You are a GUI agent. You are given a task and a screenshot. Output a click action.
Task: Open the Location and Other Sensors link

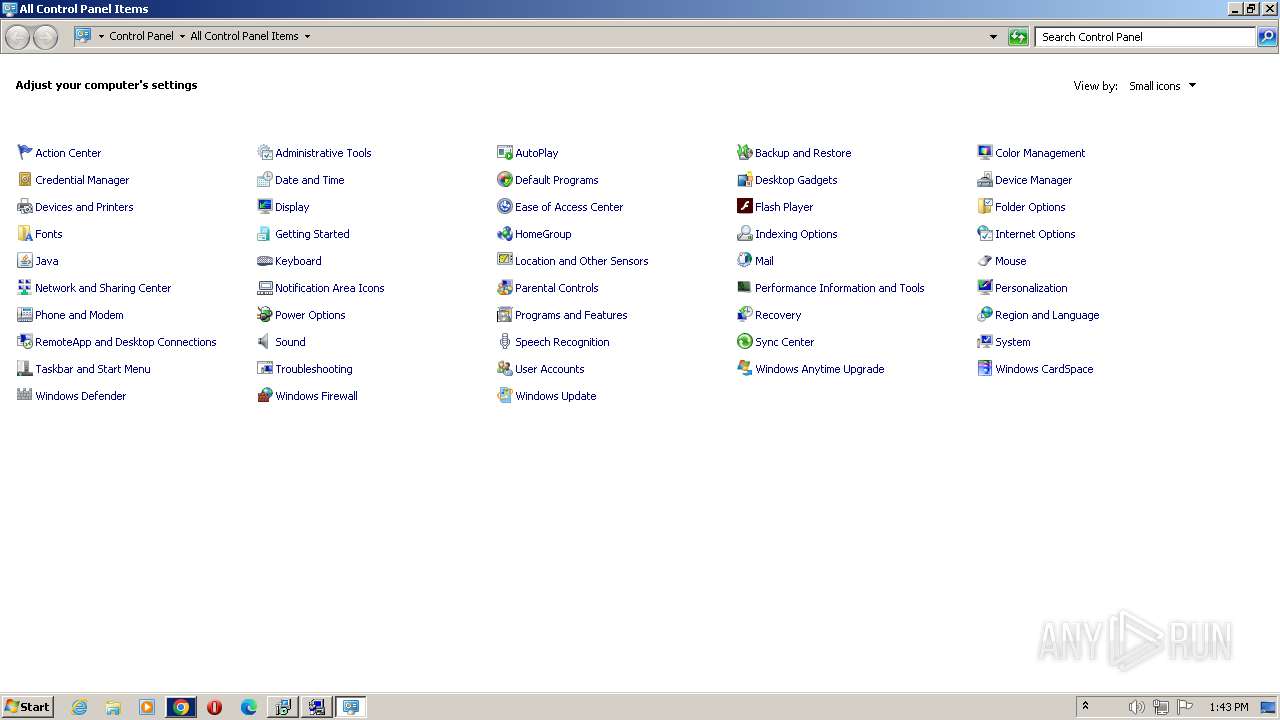pyautogui.click(x=581, y=261)
